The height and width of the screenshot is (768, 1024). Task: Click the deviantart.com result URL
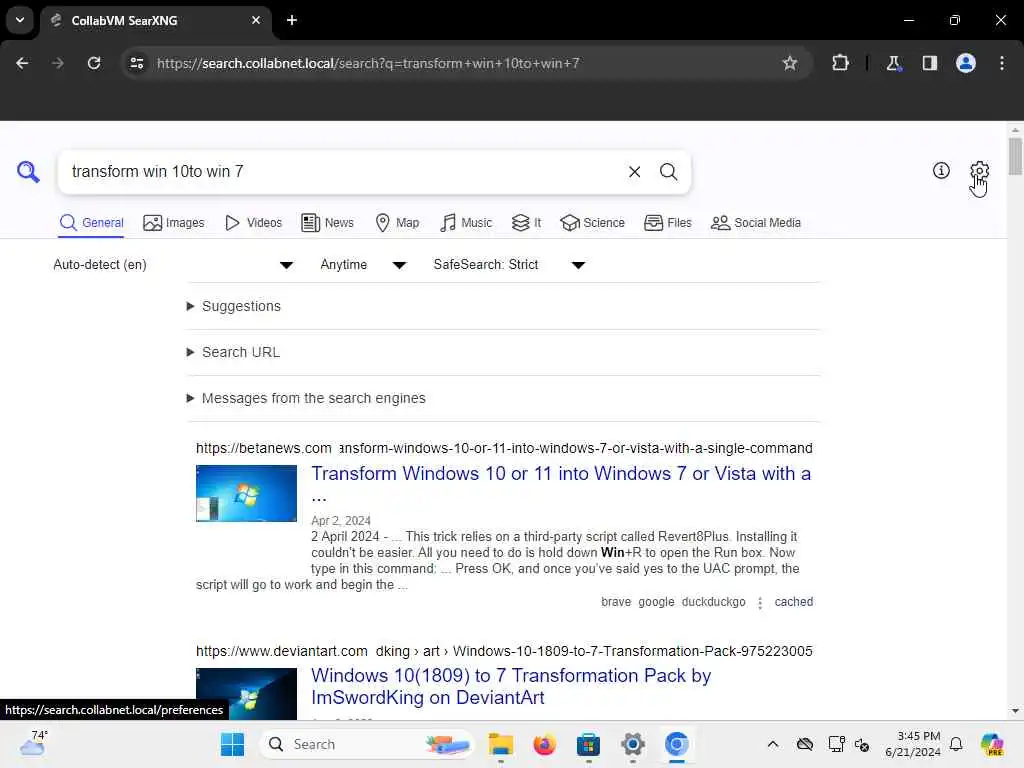[504, 651]
